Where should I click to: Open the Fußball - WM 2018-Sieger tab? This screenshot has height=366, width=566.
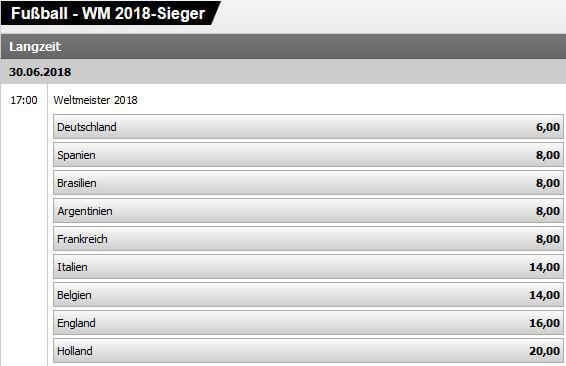pyautogui.click(x=108, y=13)
